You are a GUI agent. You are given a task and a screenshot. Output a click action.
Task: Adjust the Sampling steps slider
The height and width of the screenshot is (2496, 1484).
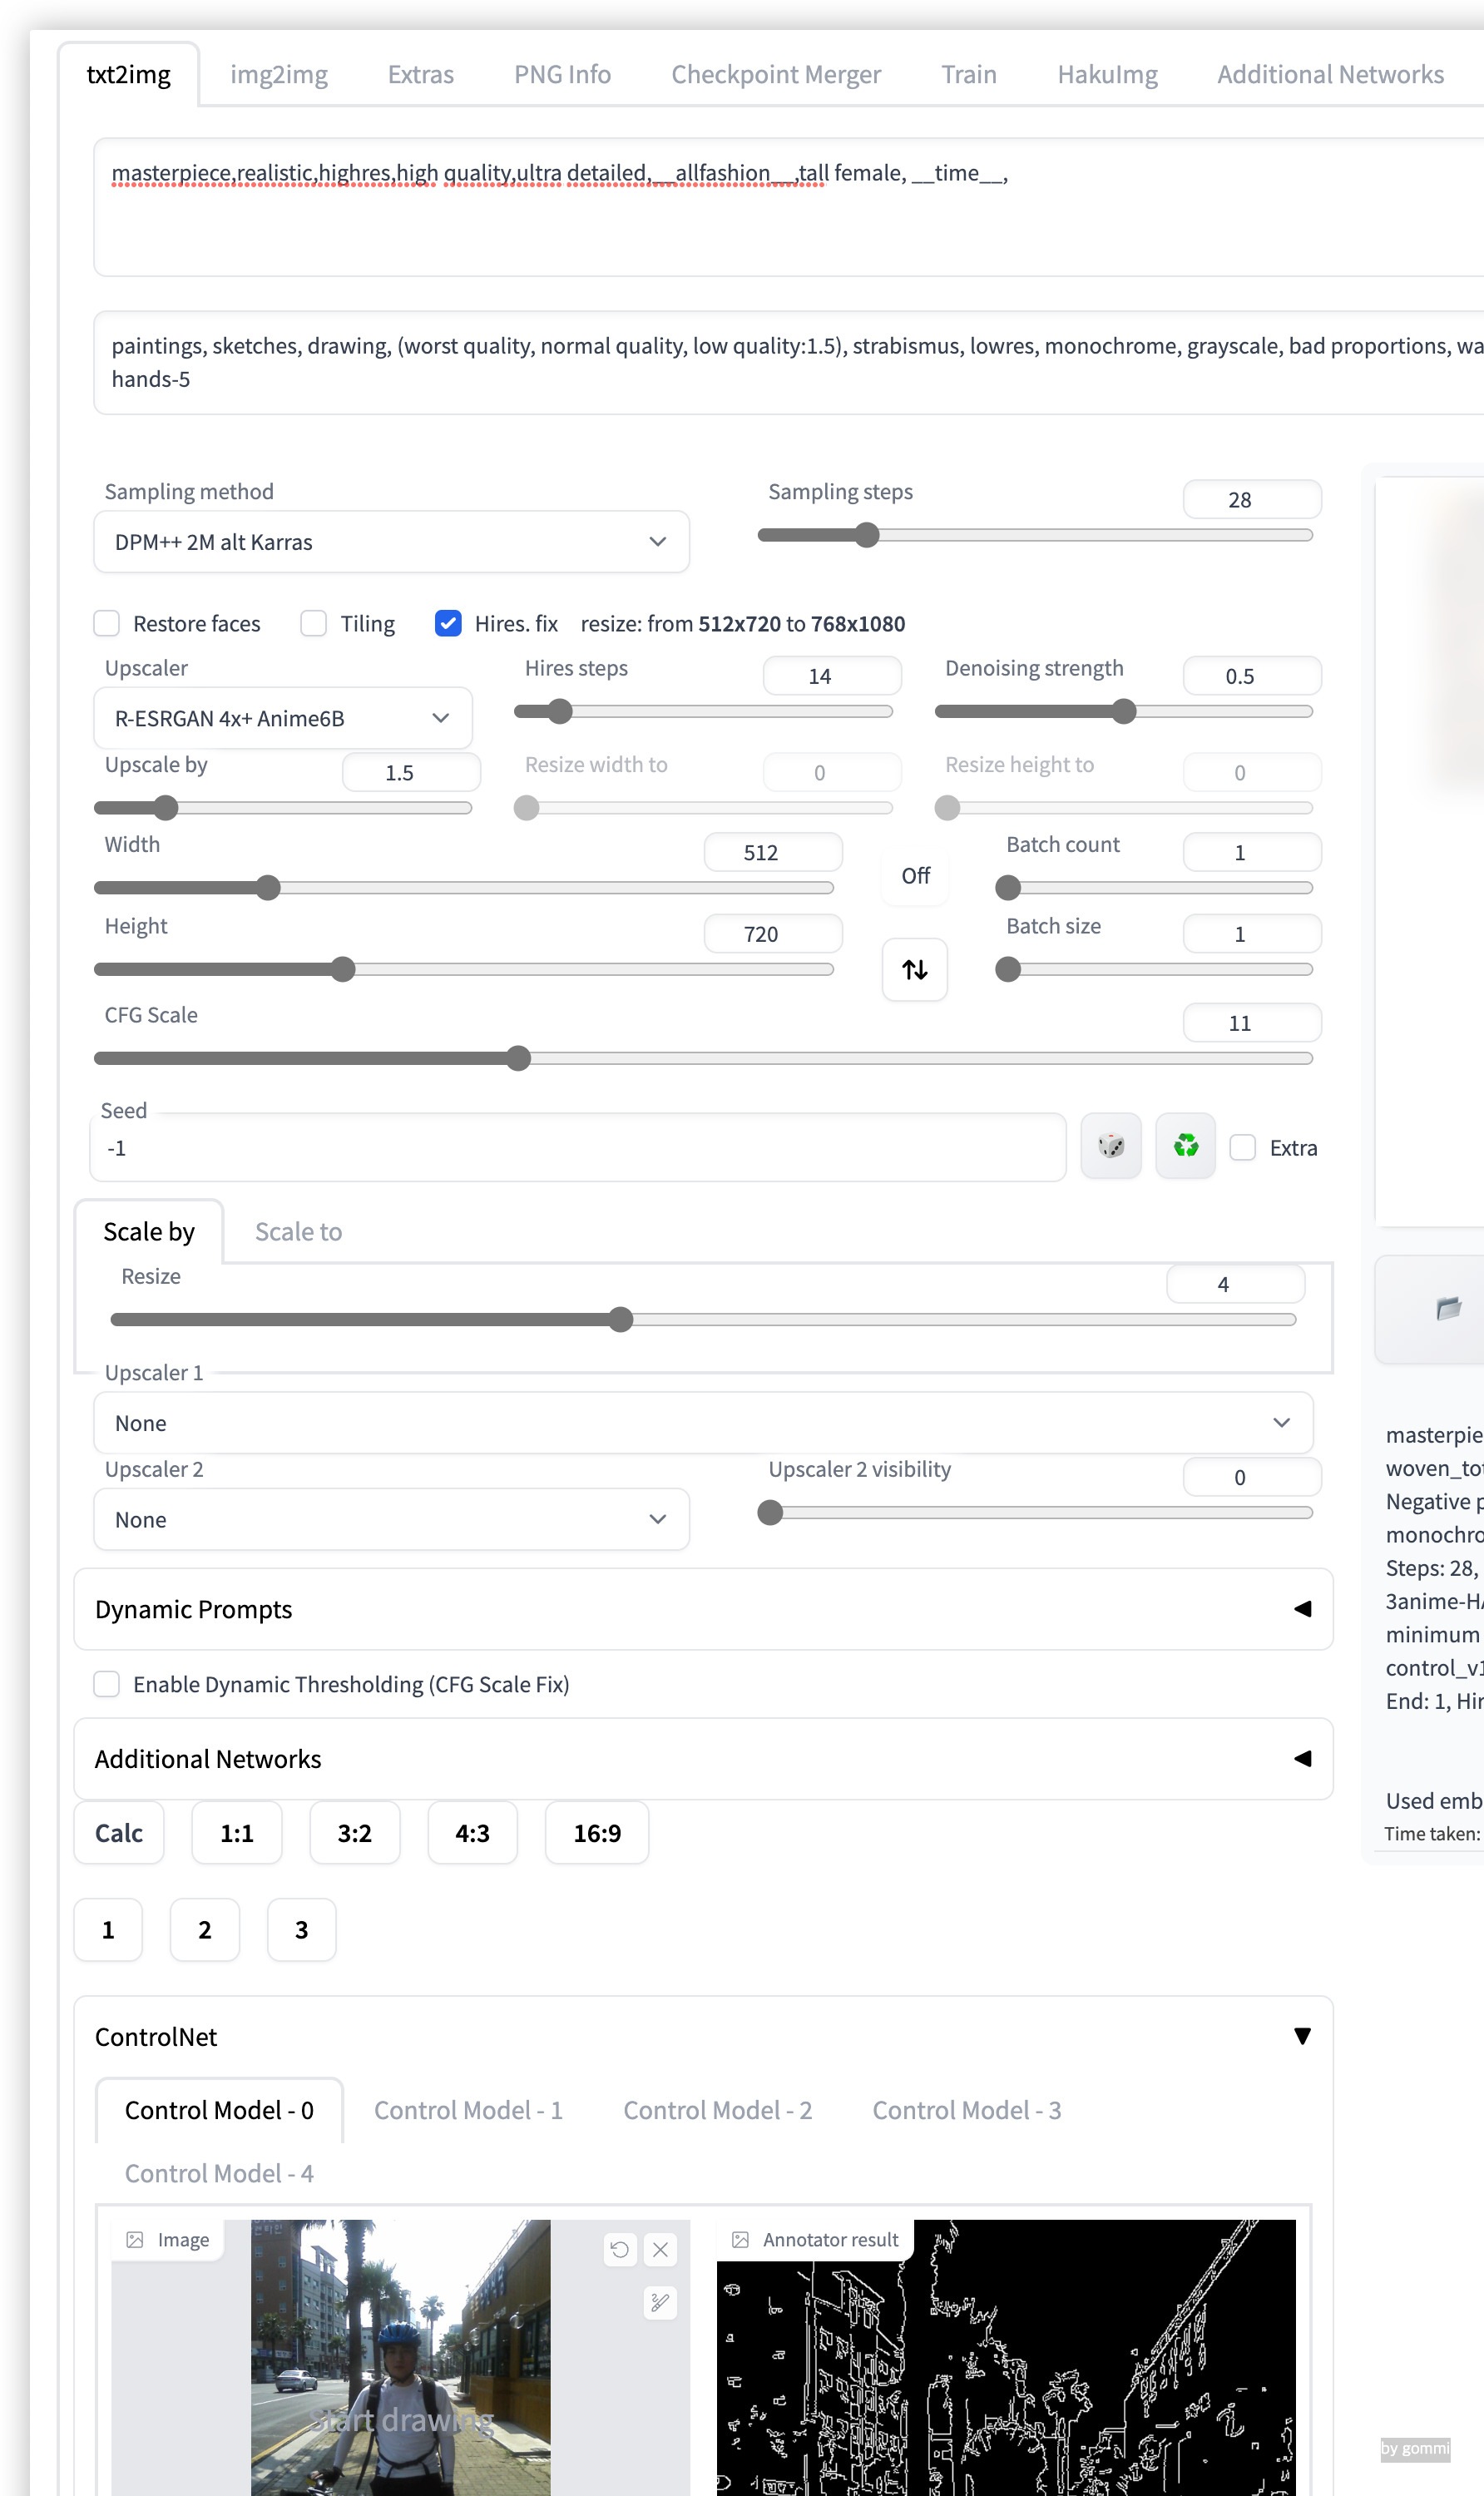point(1035,535)
